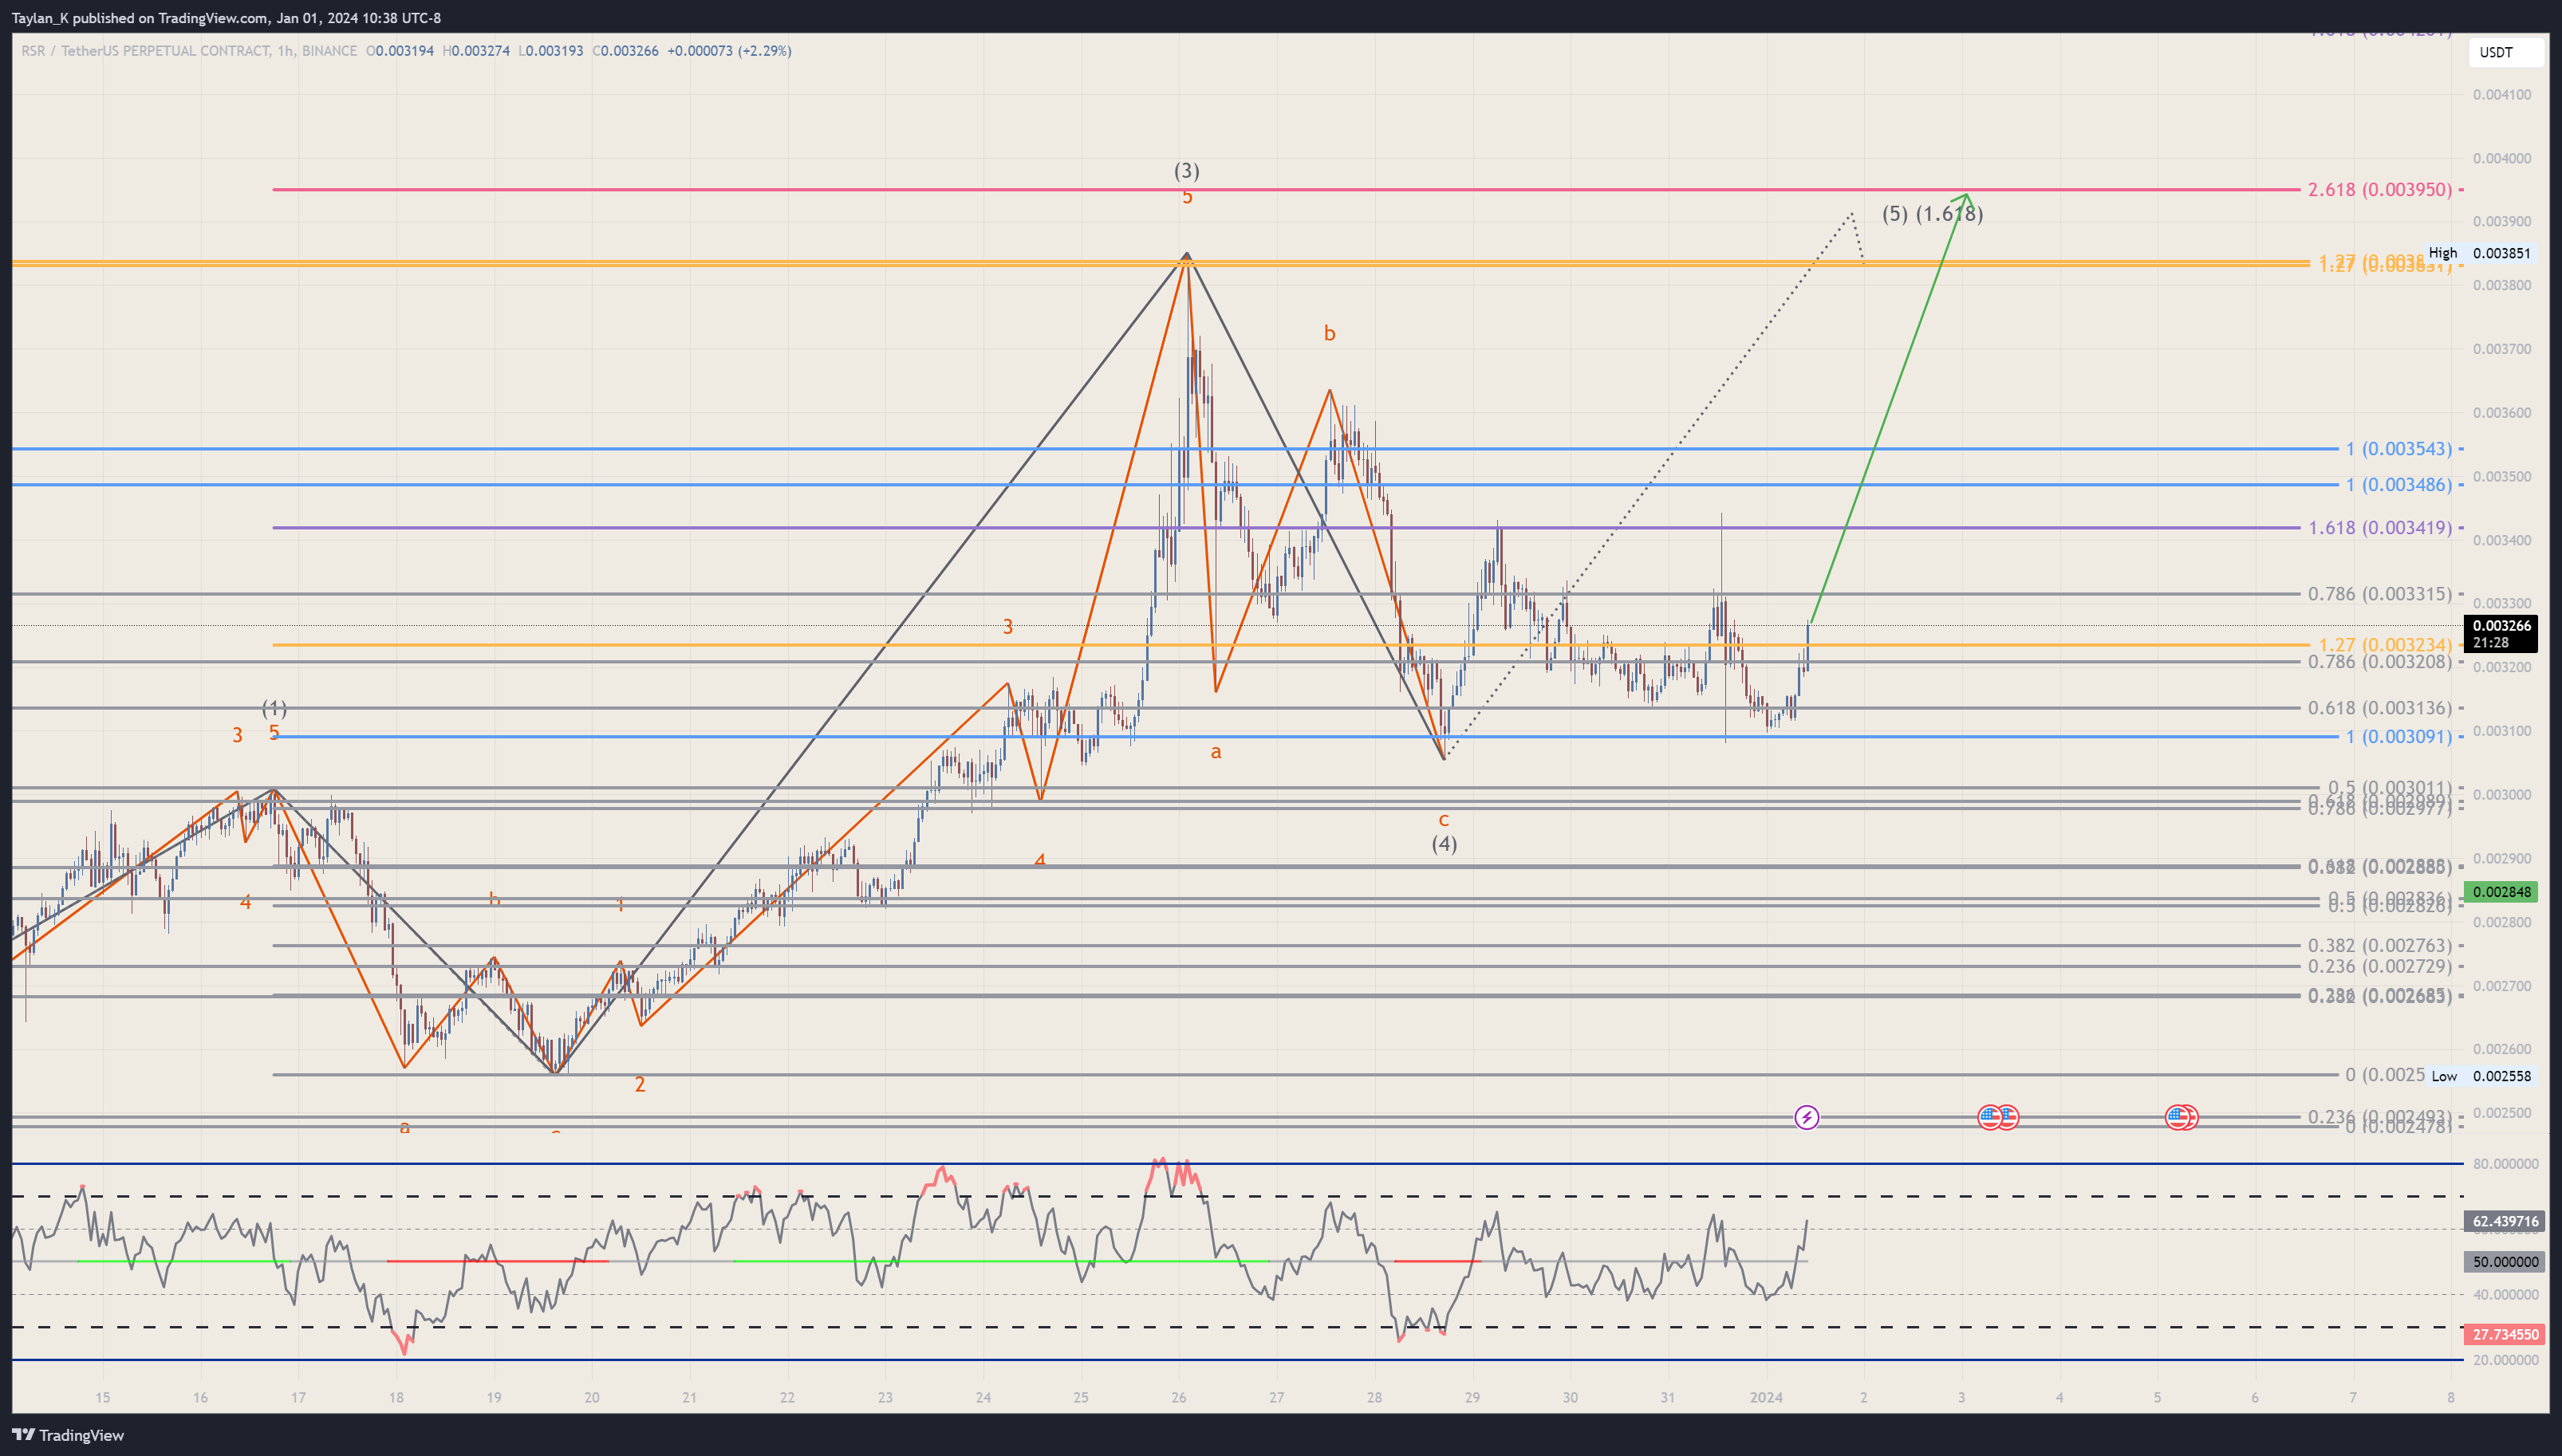Image resolution: width=2562 pixels, height=1456 pixels.
Task: Click the orange wave label c
Action: (1443, 820)
